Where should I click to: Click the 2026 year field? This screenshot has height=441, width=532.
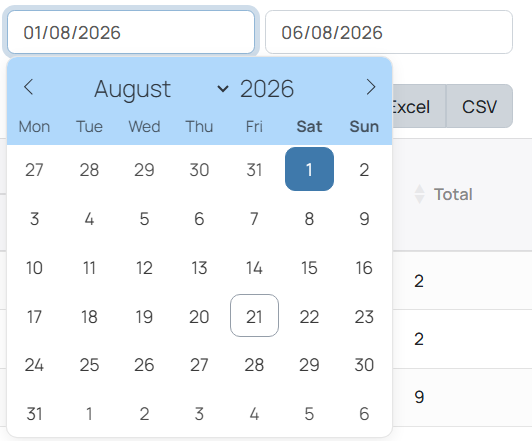click(267, 89)
